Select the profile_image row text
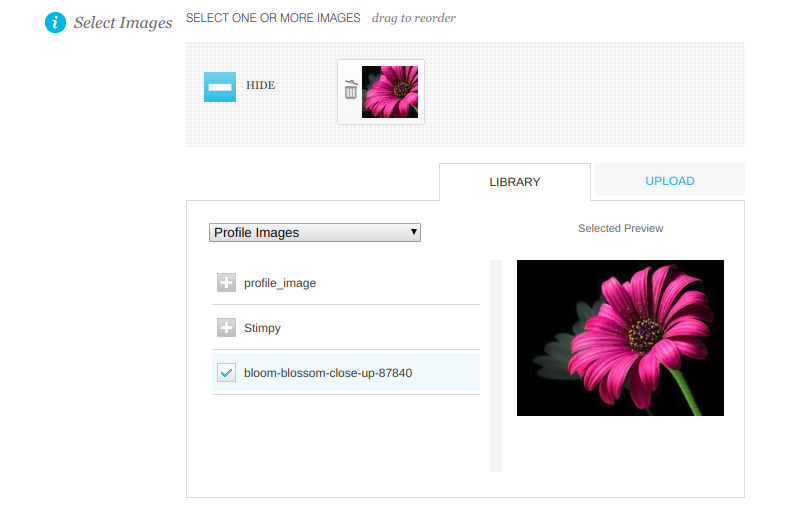Screen dimensions: 785x510 (x=280, y=283)
